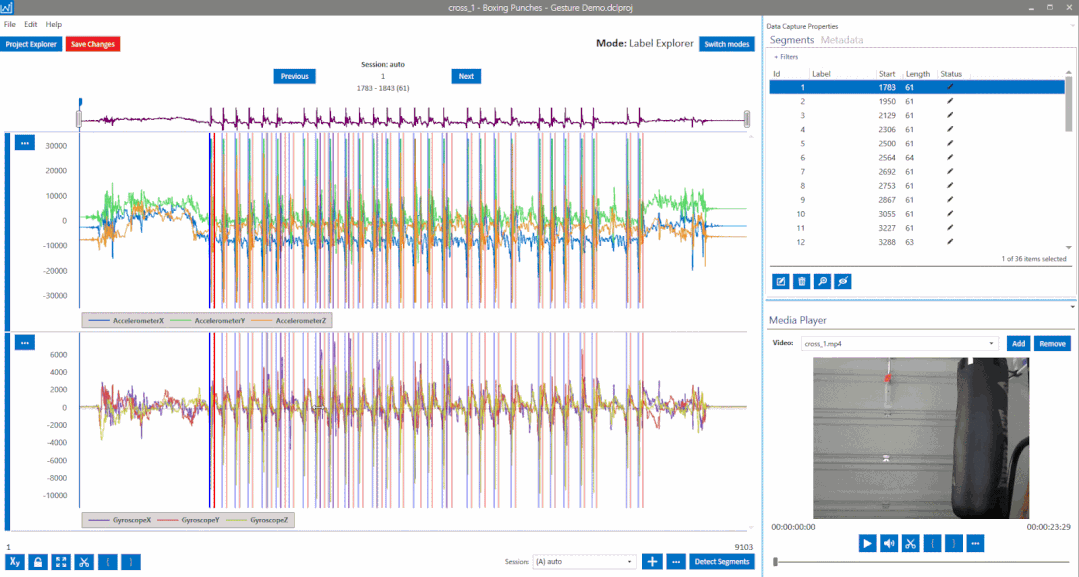Delete the selected segment with trash icon
The height and width of the screenshot is (577, 1079).
[x=801, y=282]
